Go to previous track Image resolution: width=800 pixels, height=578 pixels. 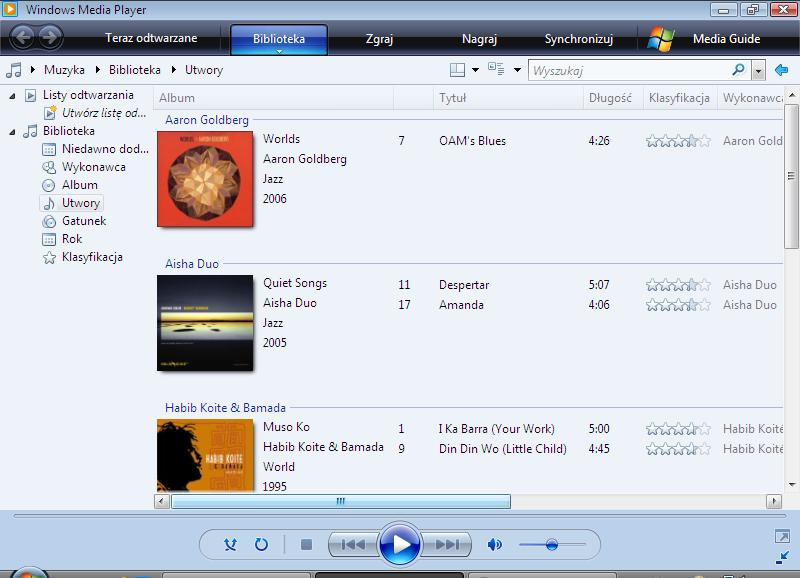coord(353,545)
